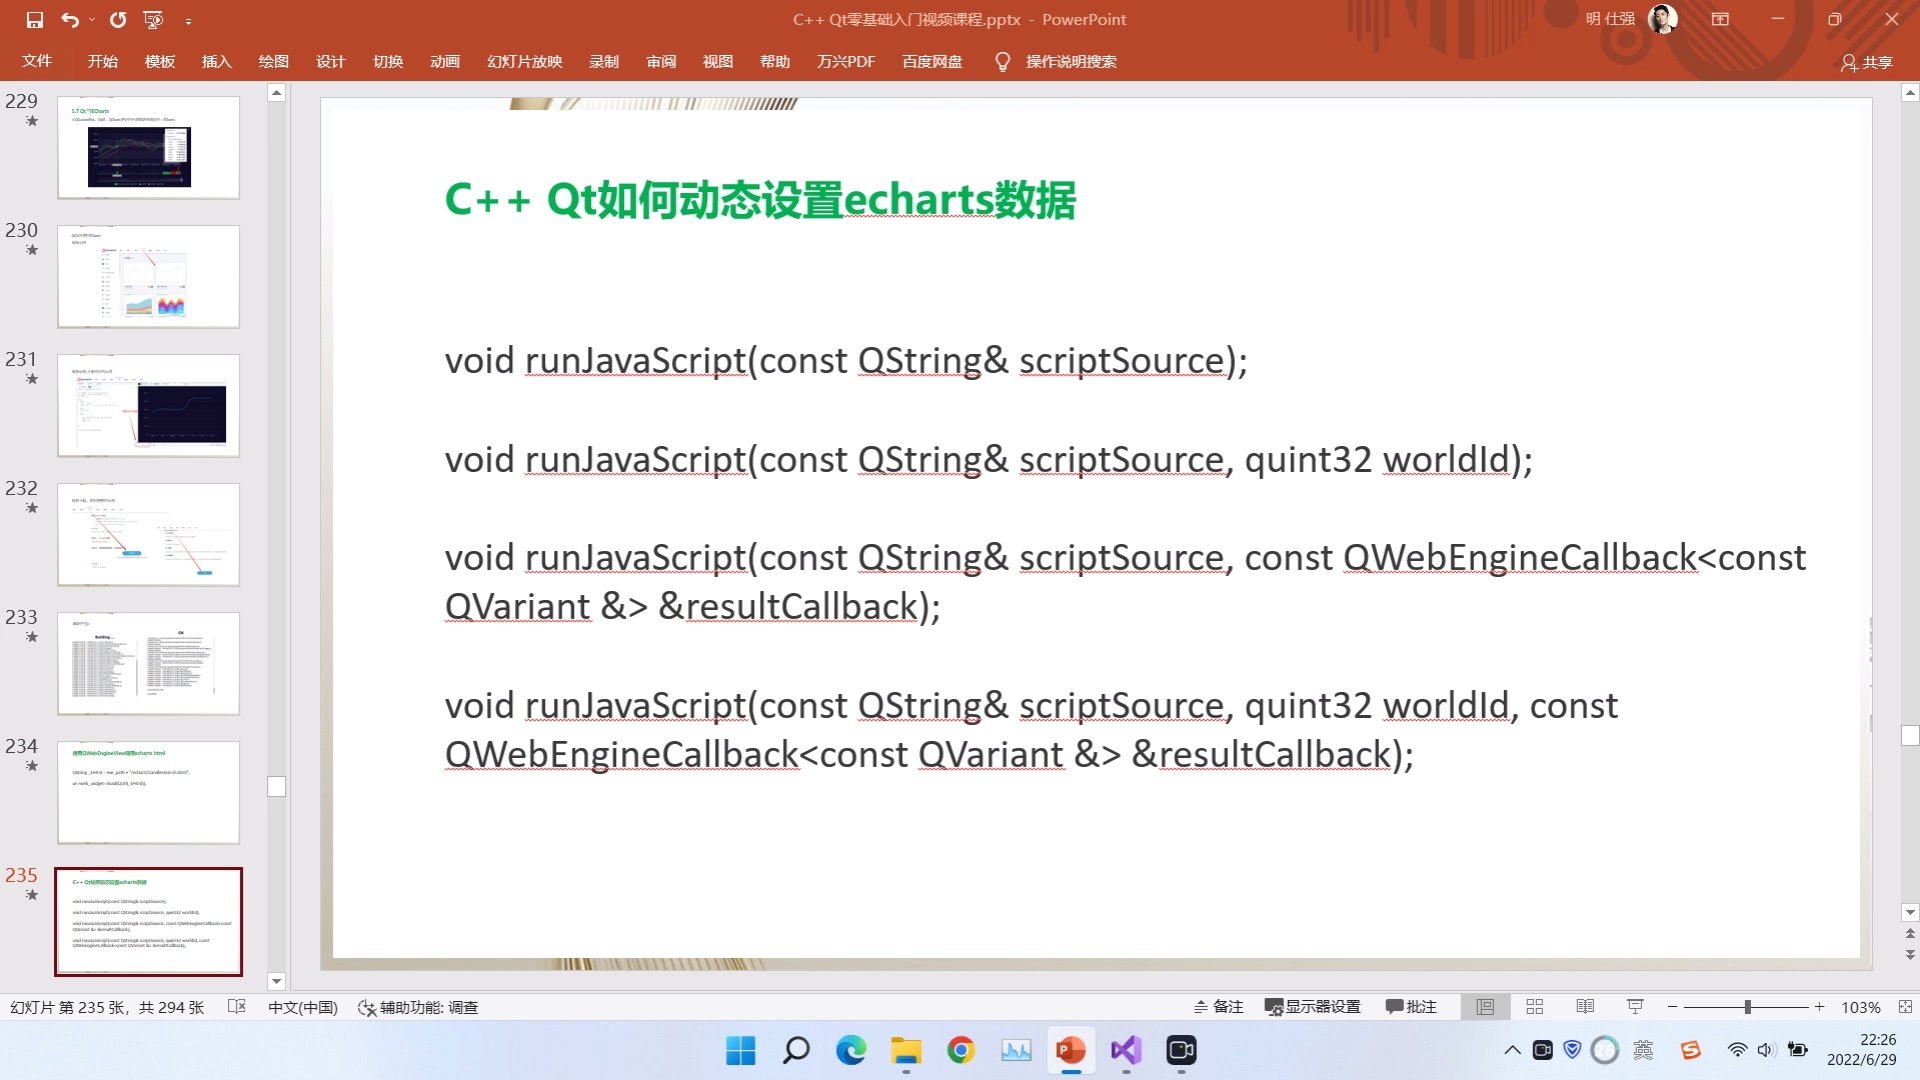Select the Undo icon
Image resolution: width=1920 pixels, height=1080 pixels.
click(x=68, y=19)
